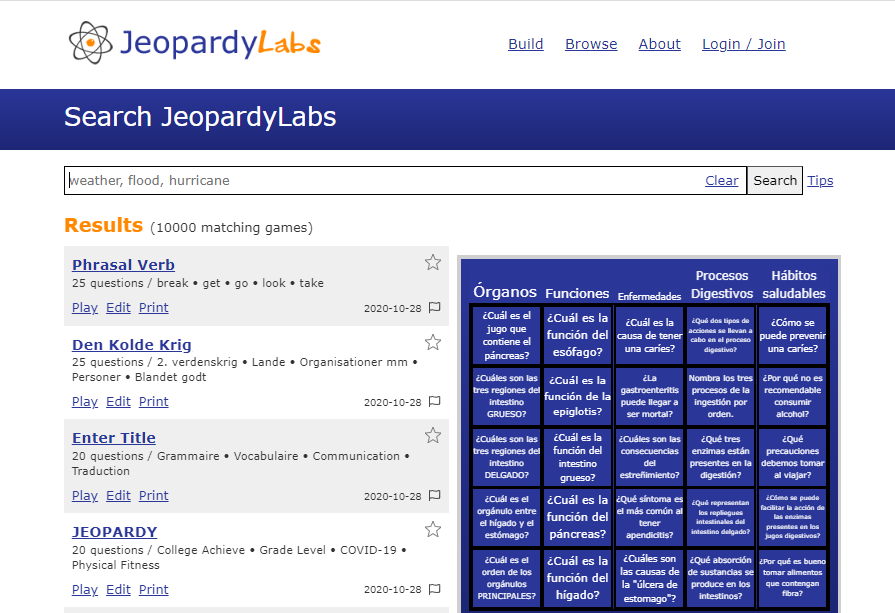Flag the JEOPARDY game result
895x613 pixels.
point(434,589)
